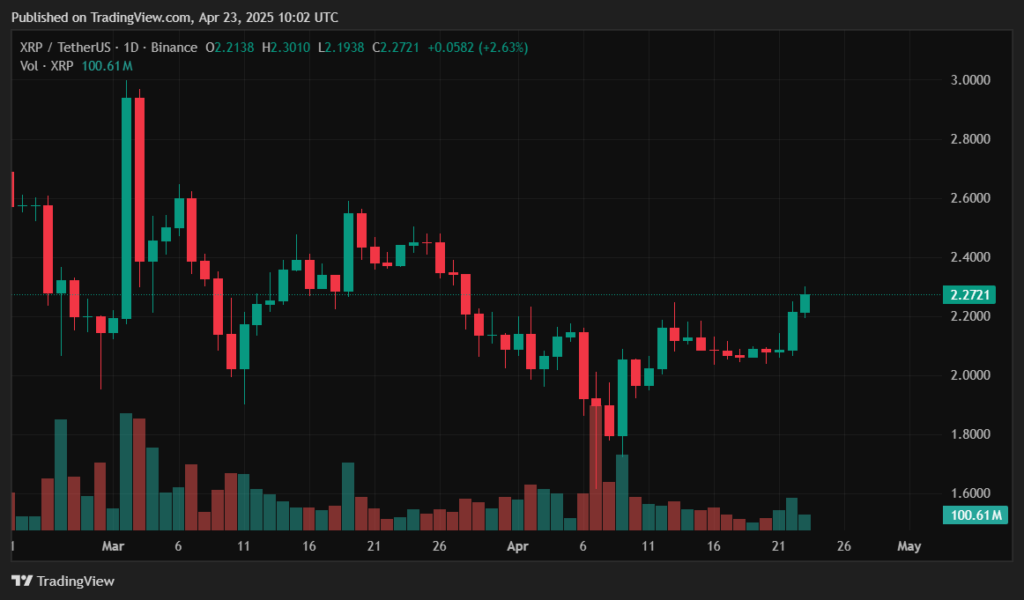
Task: Click the 'Published on TradingView.com' caption text
Action: (x=102, y=18)
